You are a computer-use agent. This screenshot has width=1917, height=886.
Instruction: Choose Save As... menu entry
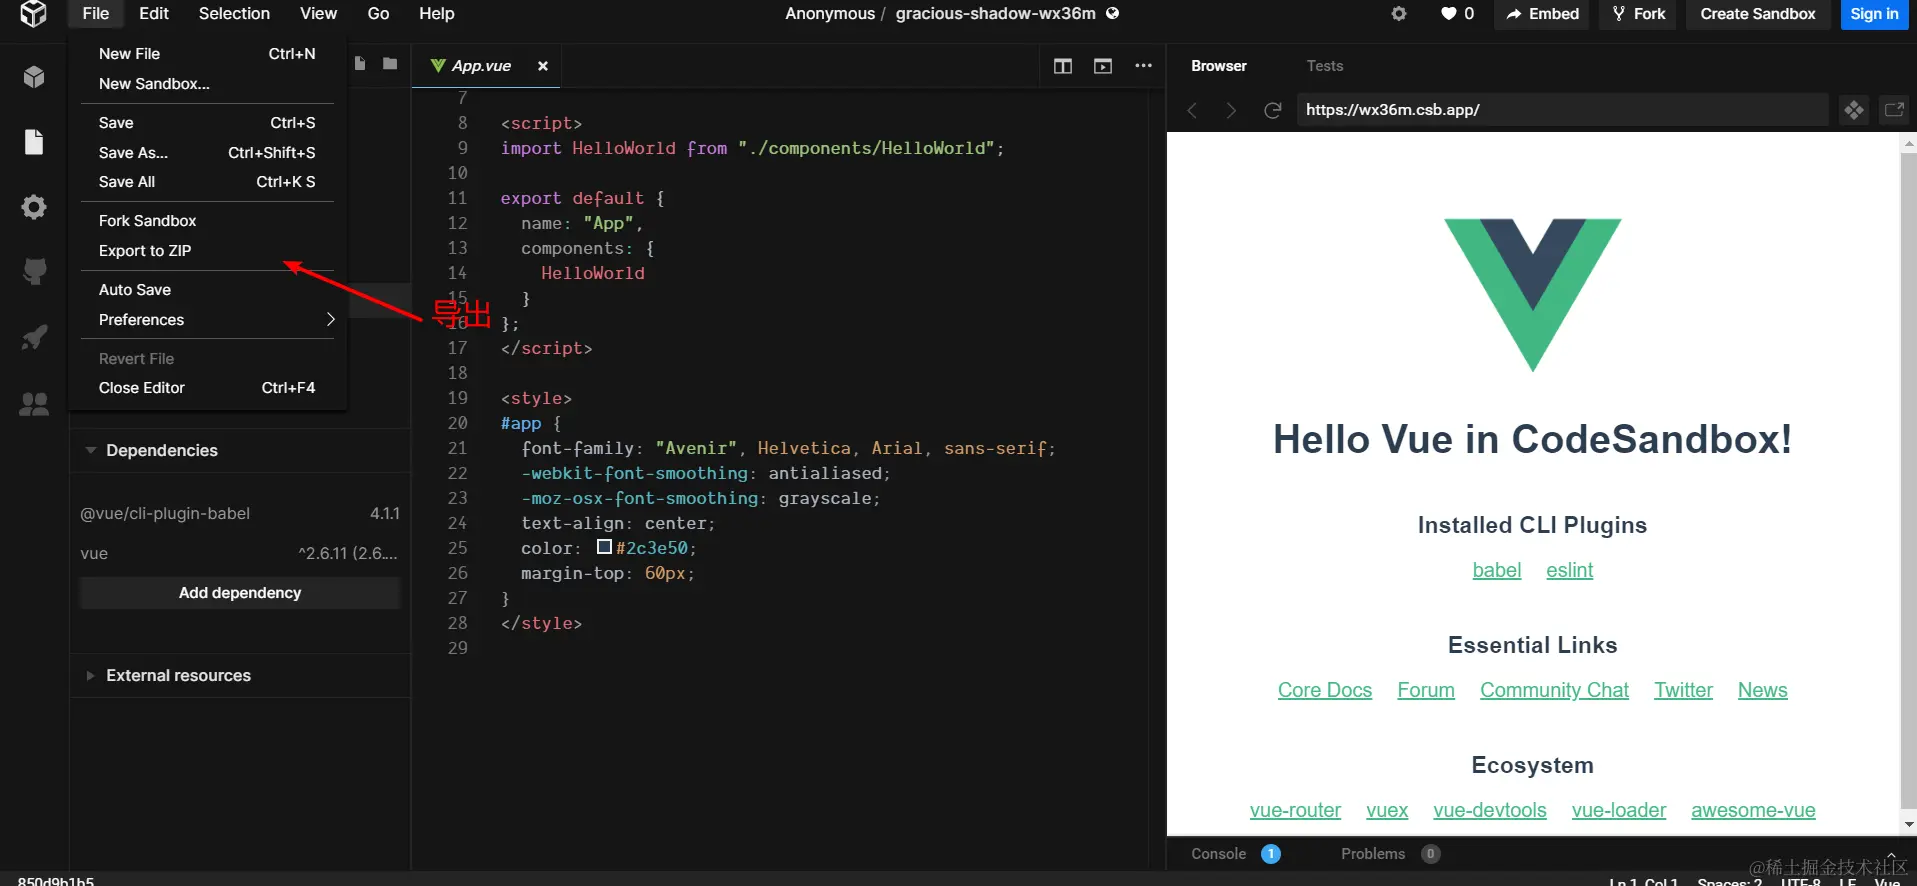207,153
